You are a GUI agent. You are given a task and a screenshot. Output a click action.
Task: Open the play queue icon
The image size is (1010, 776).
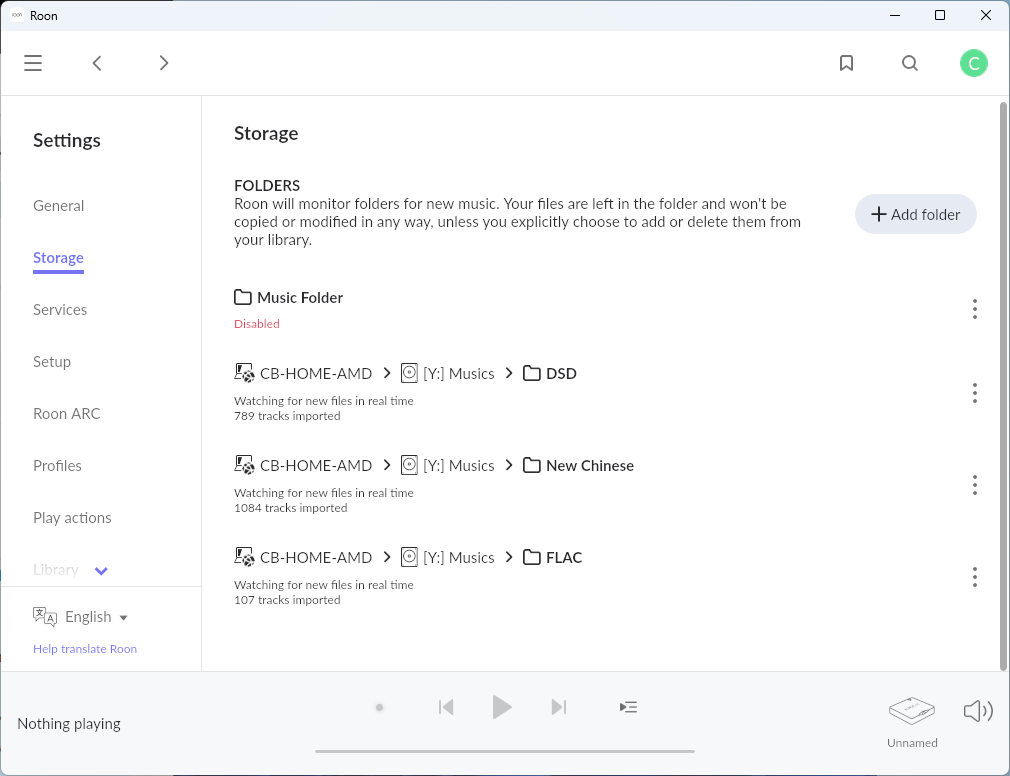point(628,707)
